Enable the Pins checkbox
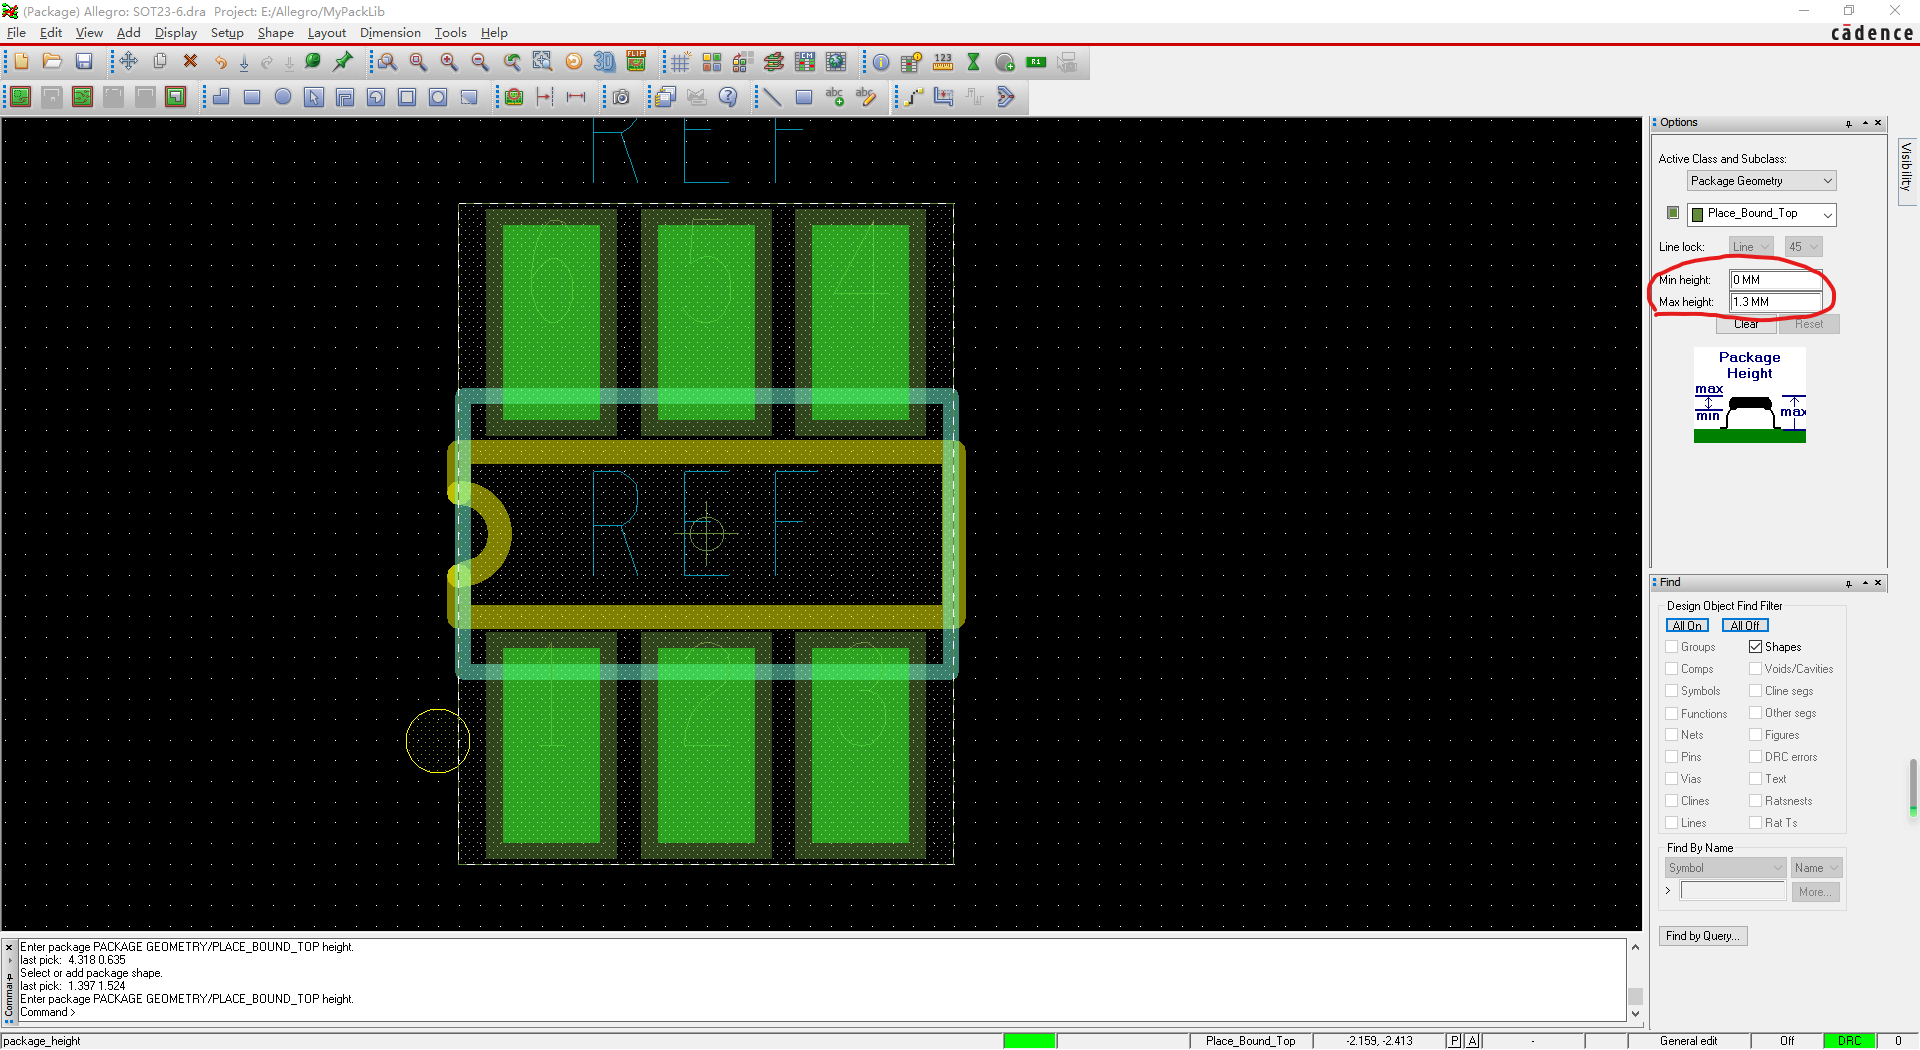 tap(1671, 757)
